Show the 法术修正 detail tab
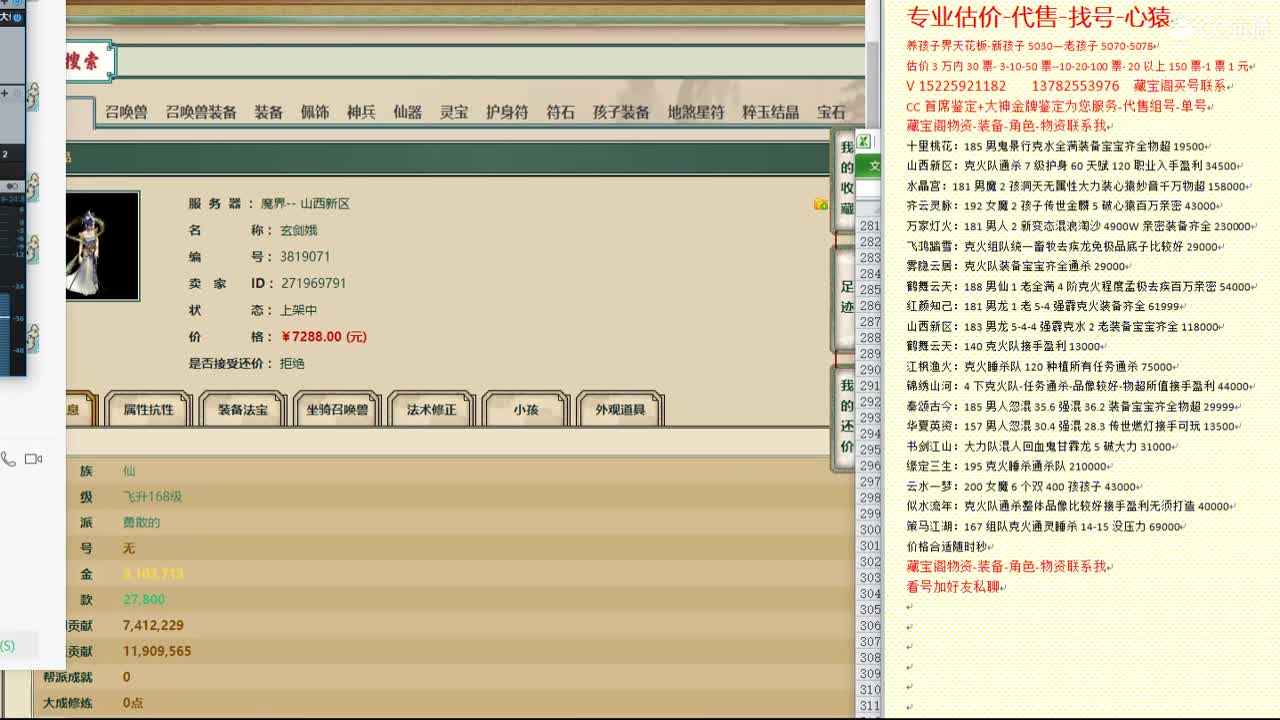The height and width of the screenshot is (720, 1280). (x=431, y=409)
